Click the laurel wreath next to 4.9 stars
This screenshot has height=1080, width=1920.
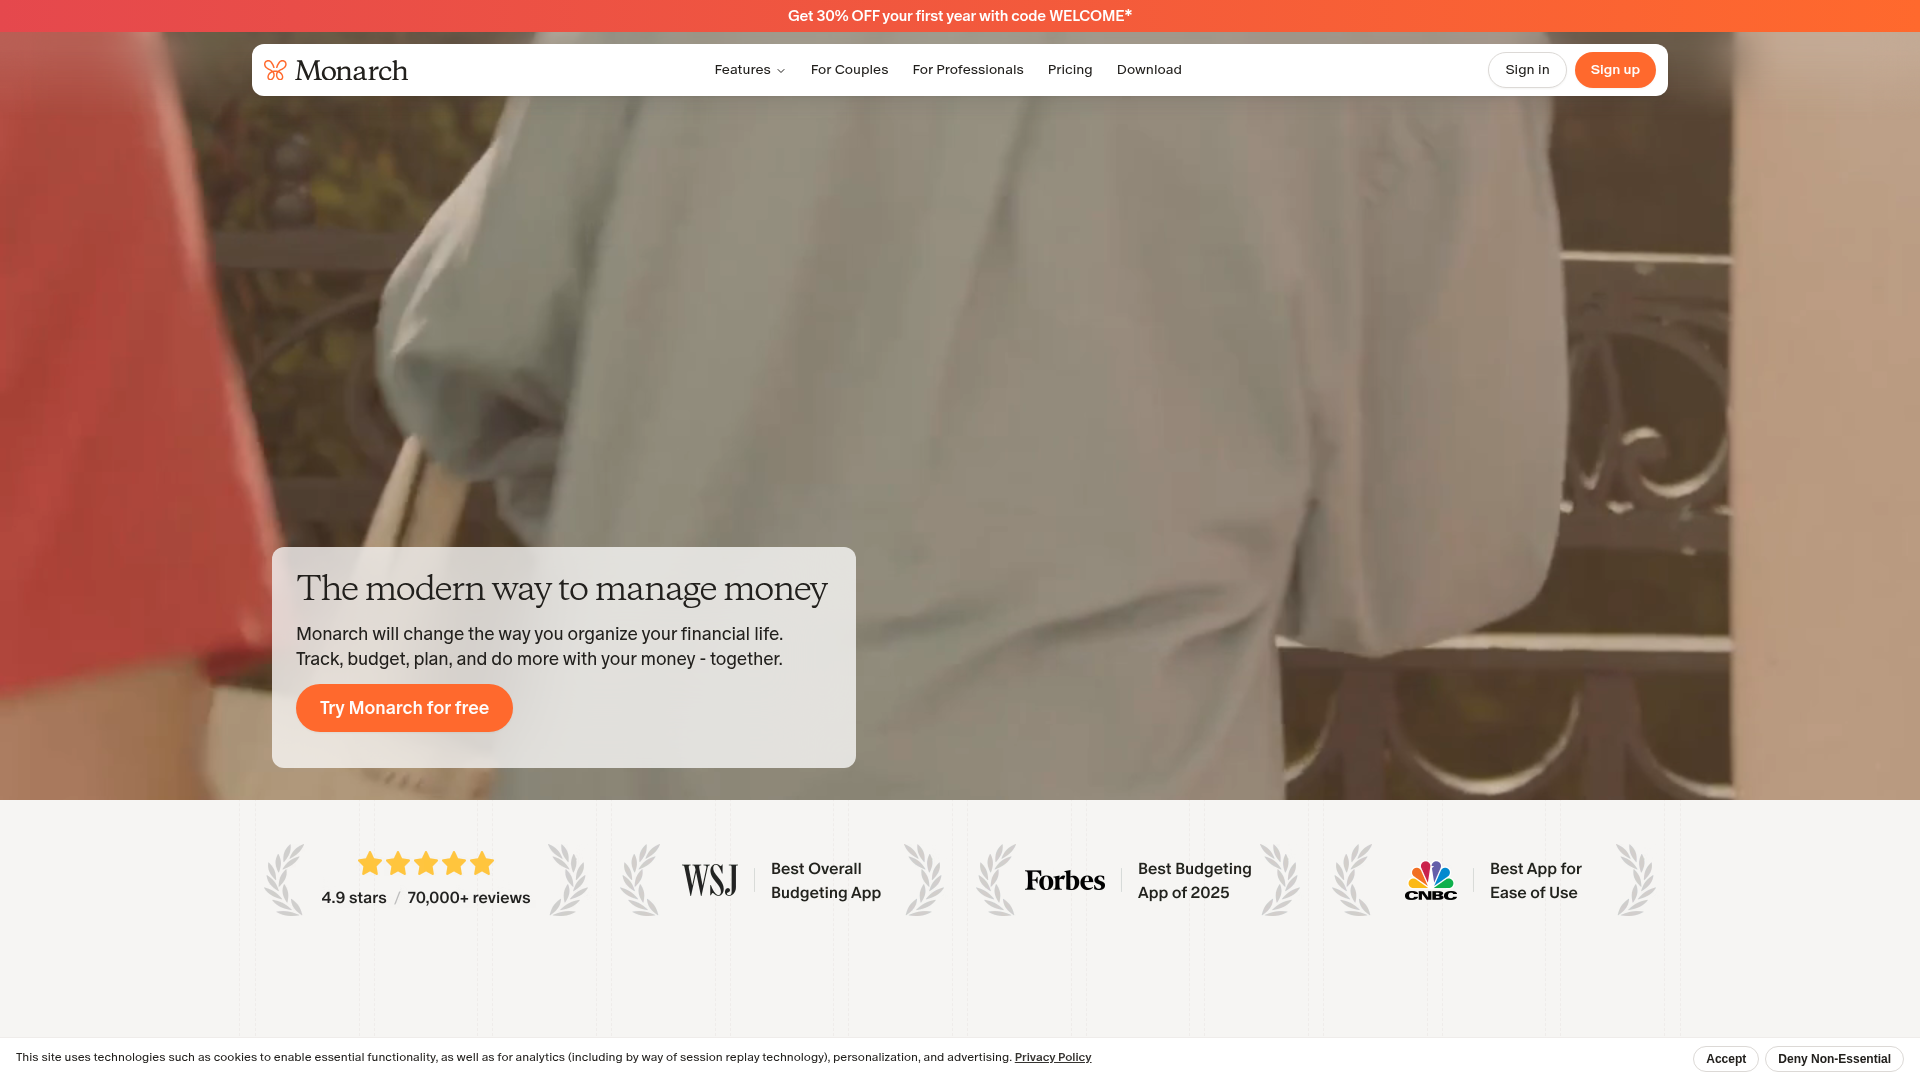285,880
